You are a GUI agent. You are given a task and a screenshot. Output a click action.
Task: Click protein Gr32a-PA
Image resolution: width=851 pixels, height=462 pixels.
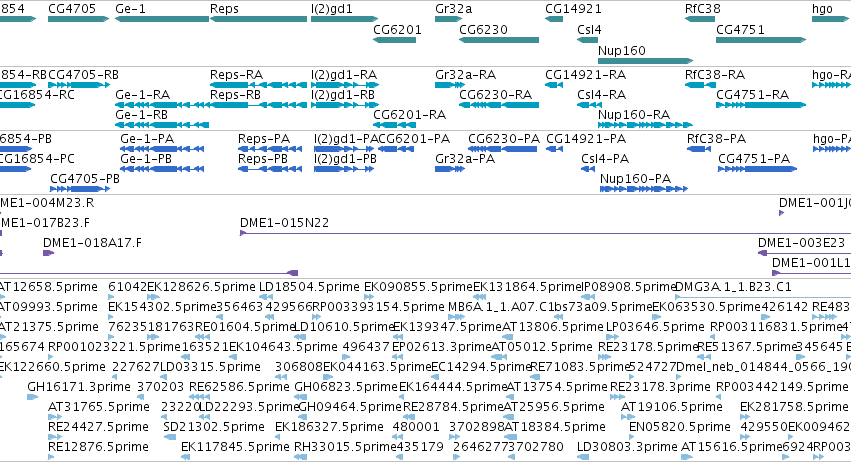click(x=450, y=169)
